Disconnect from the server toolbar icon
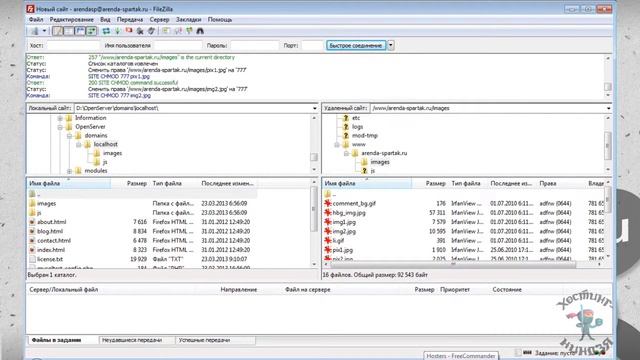 coord(140,31)
